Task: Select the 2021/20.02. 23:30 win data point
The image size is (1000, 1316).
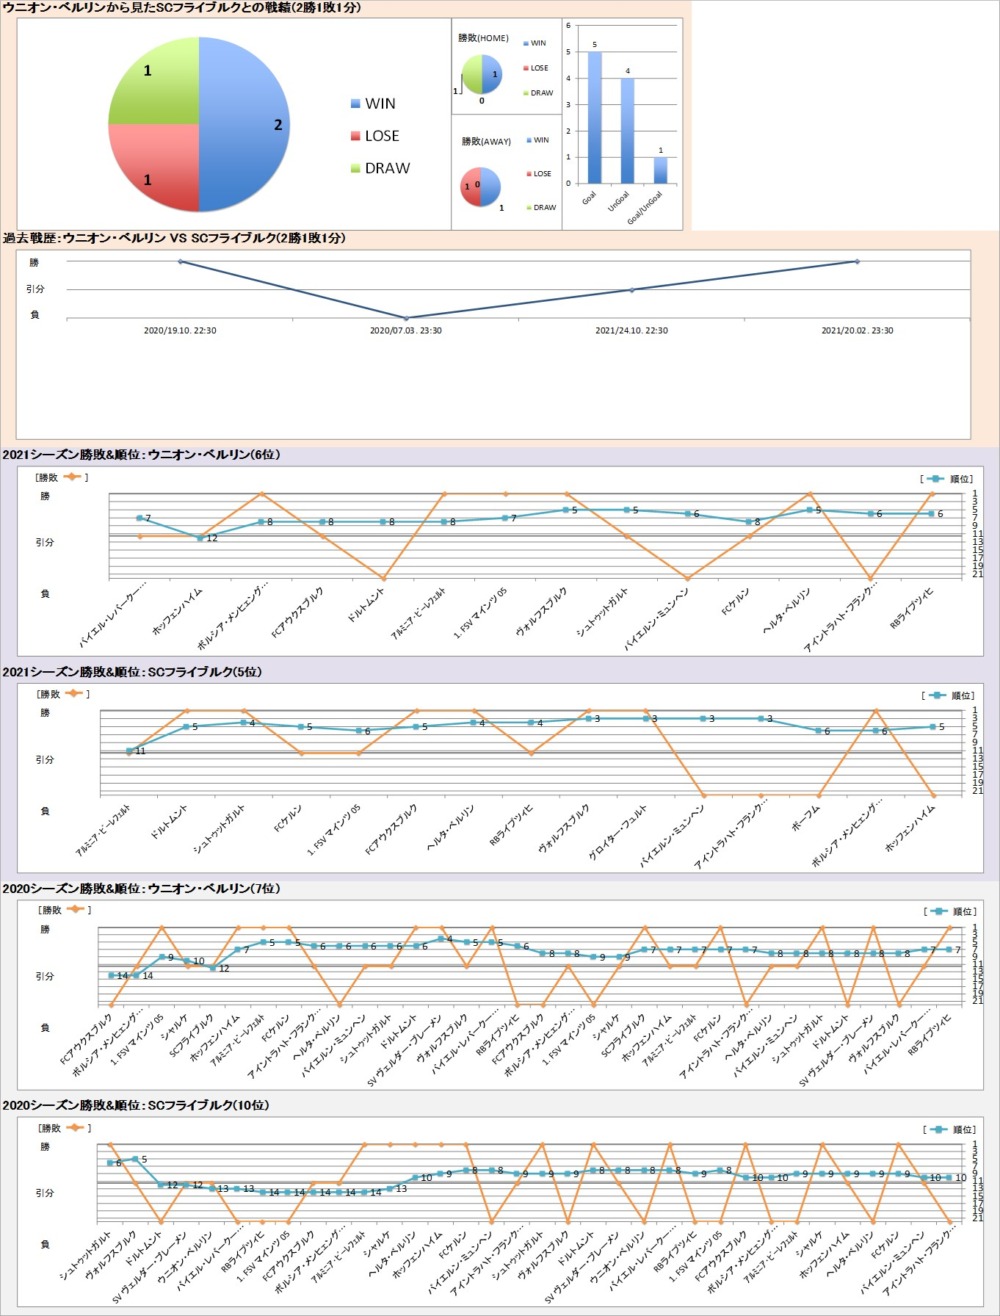Action: coord(857,262)
